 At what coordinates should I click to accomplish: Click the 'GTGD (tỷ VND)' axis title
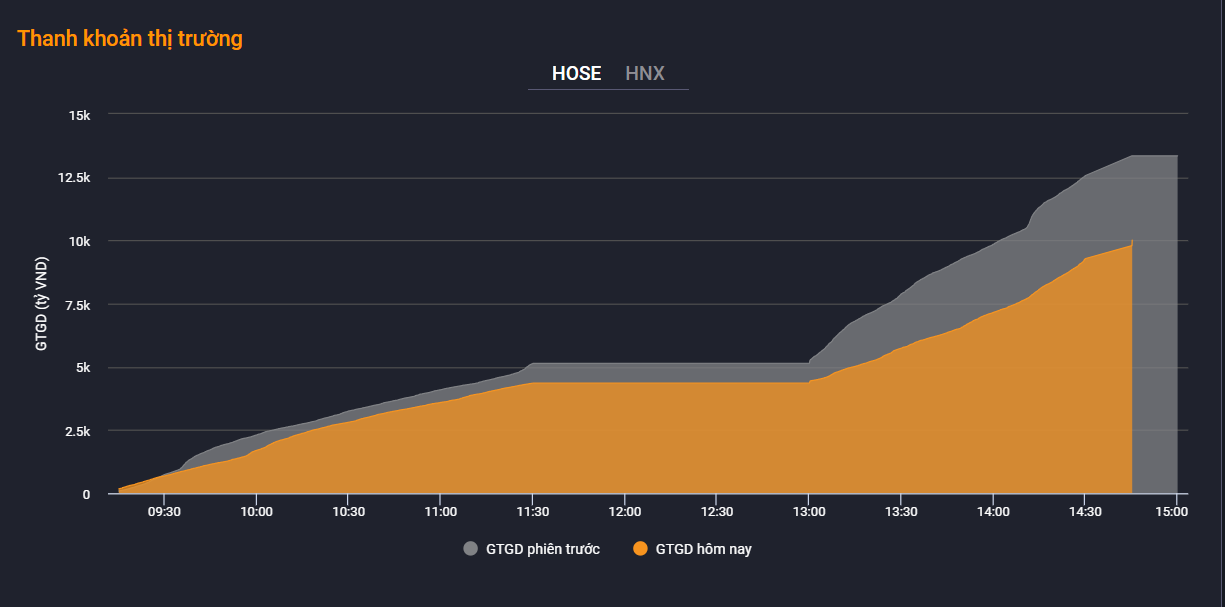click(42, 303)
